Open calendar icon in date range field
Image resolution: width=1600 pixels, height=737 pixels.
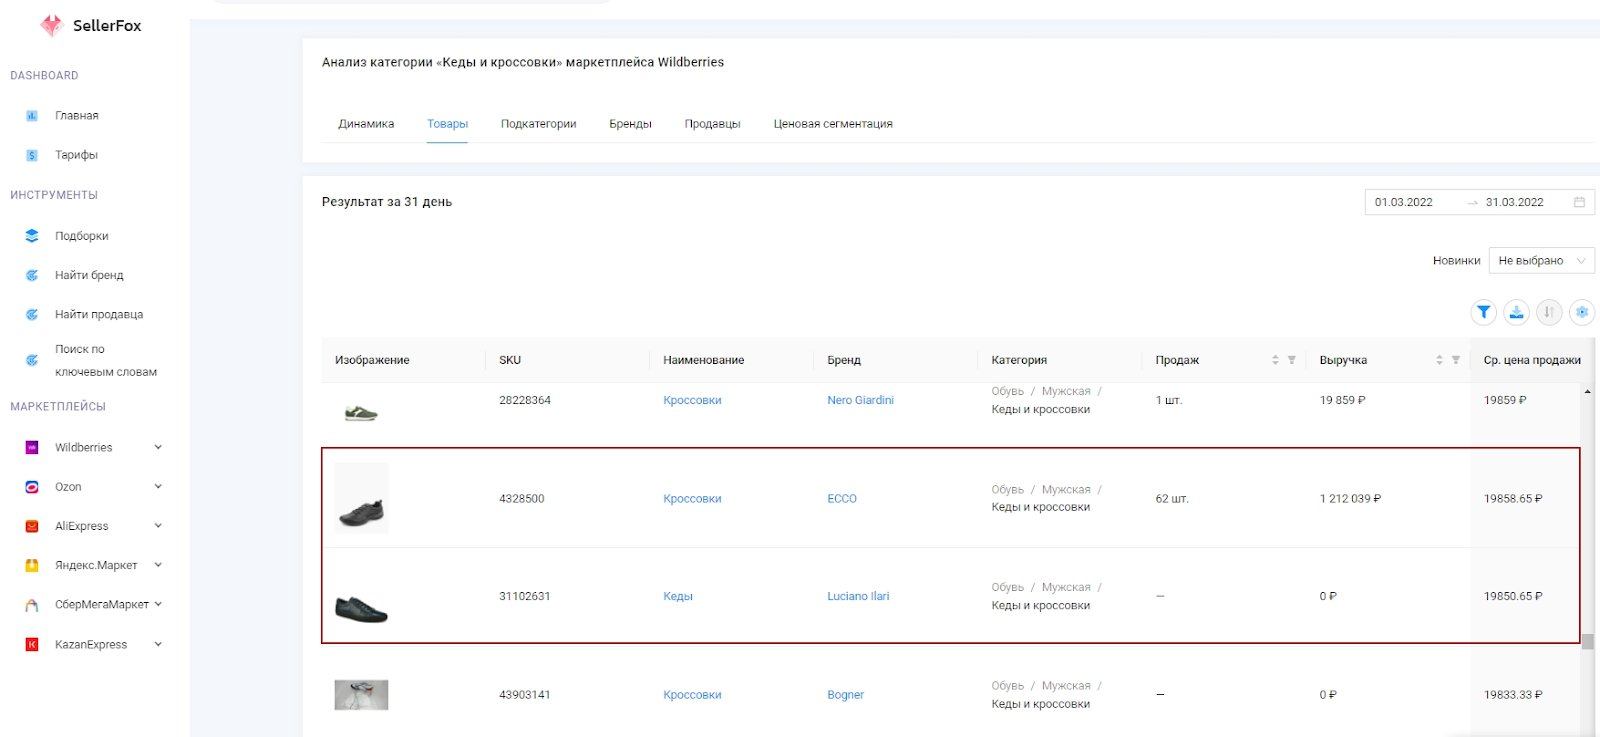(x=1579, y=202)
